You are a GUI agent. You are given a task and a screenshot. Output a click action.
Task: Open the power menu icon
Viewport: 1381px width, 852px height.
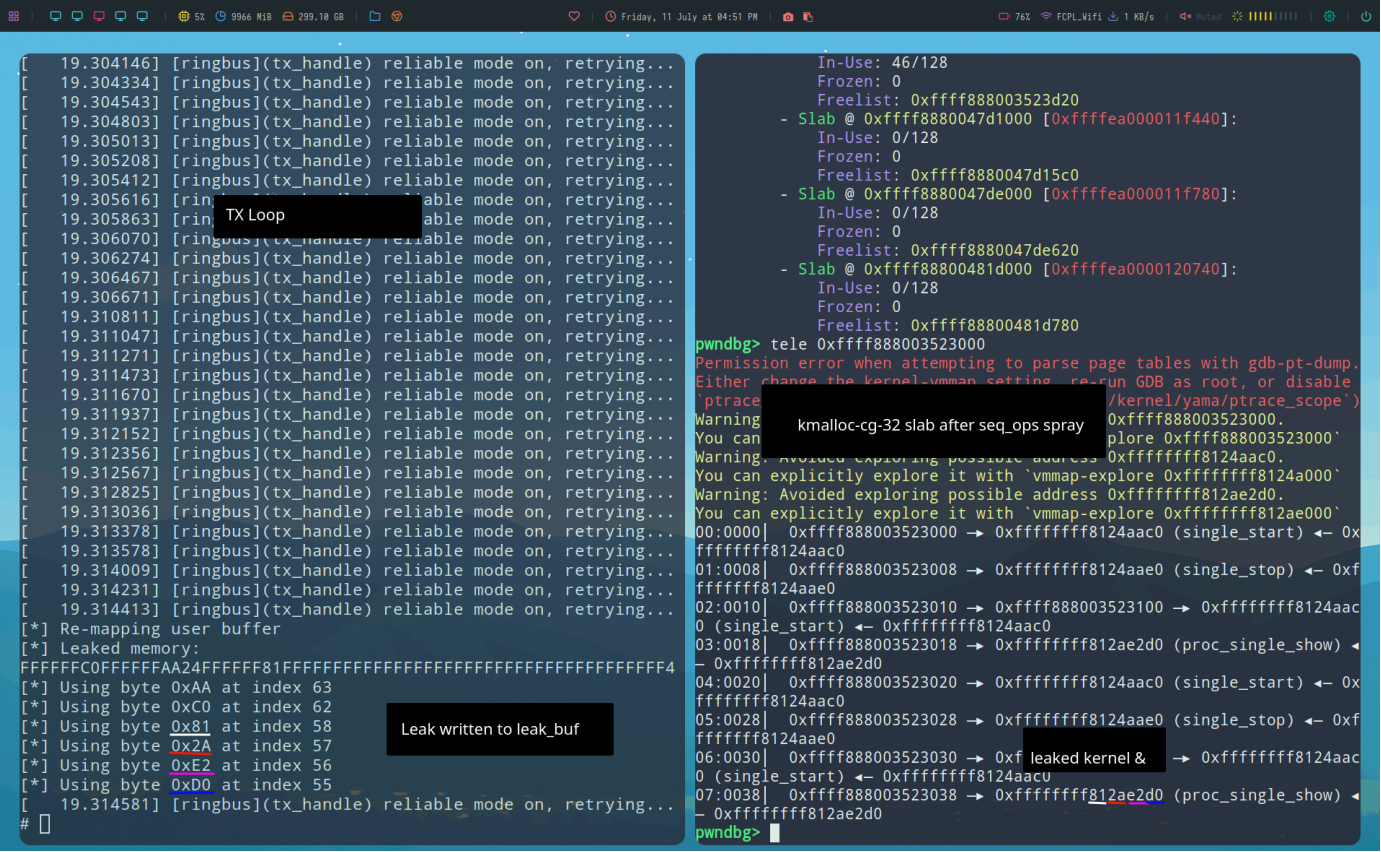(x=1365, y=17)
